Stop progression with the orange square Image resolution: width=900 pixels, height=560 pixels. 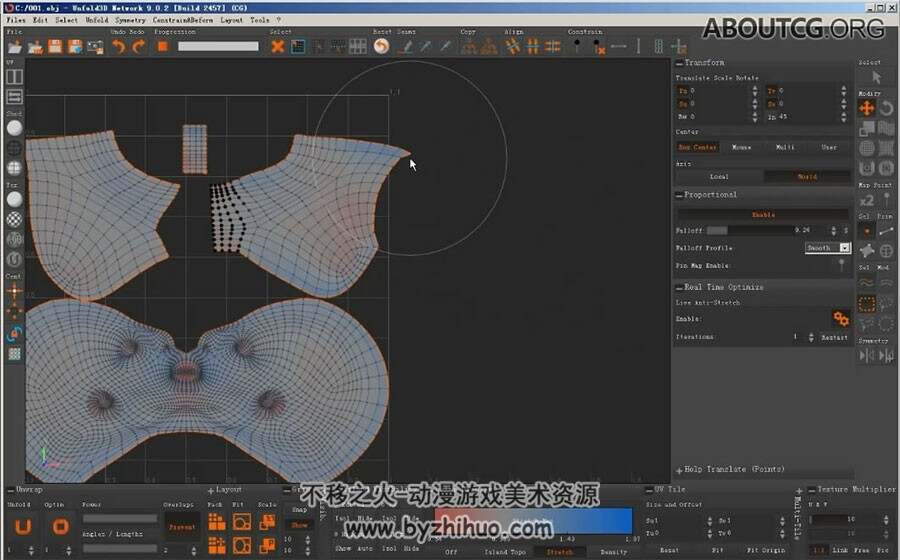point(163,46)
